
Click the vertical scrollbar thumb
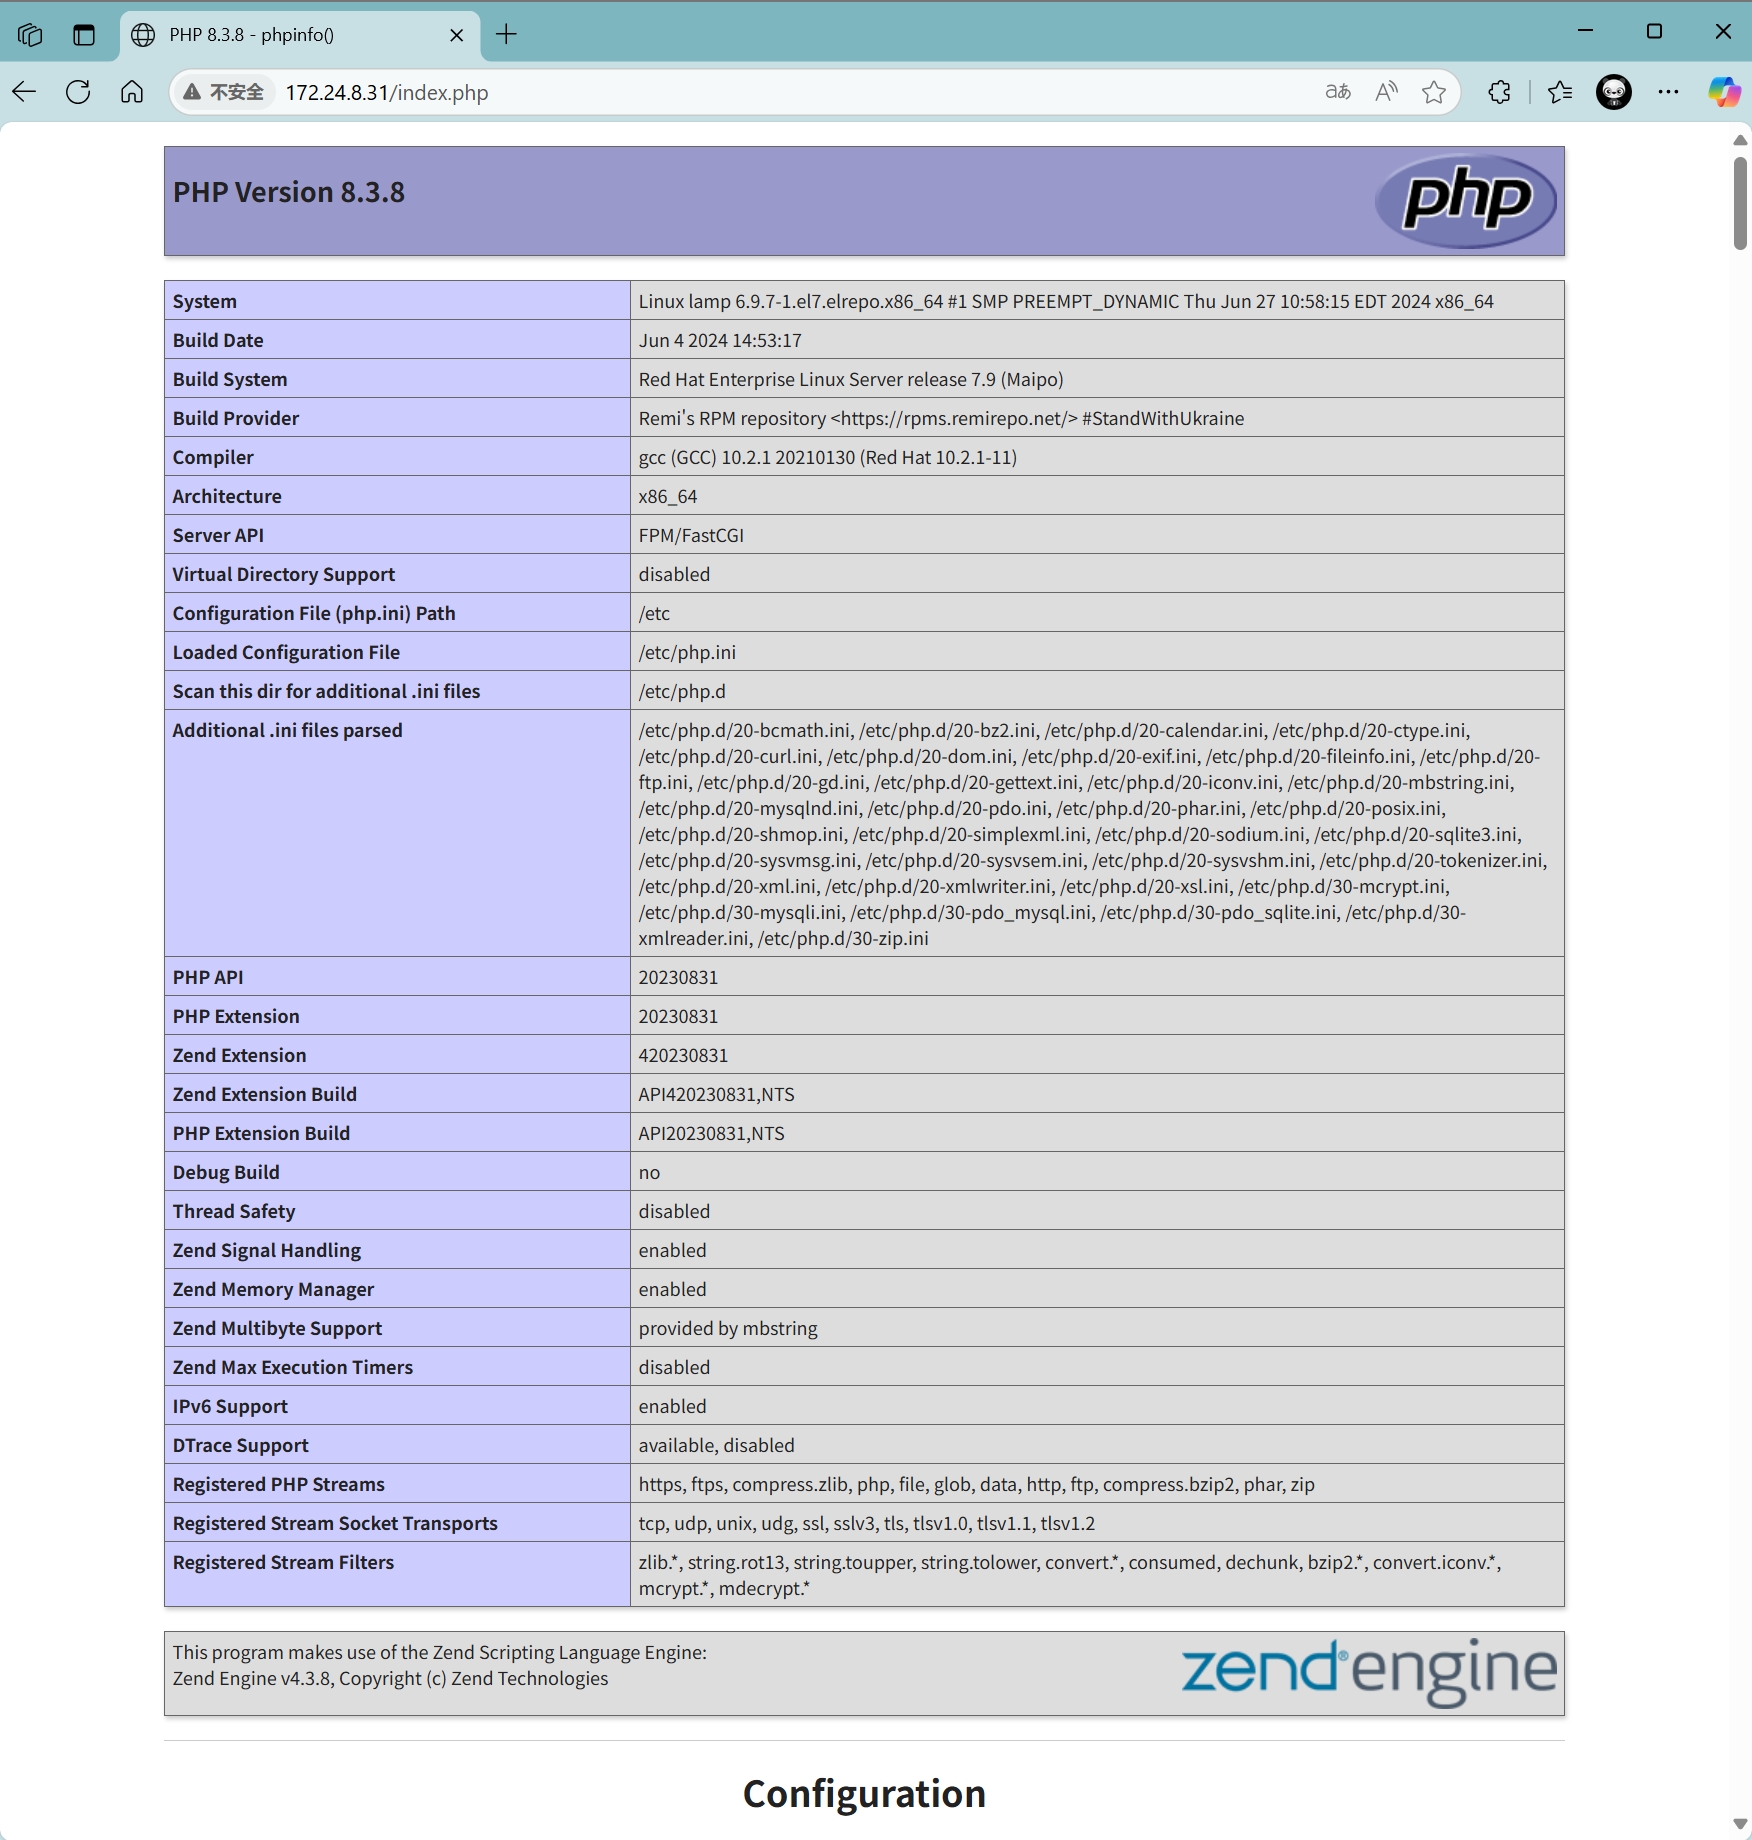pos(1740,203)
